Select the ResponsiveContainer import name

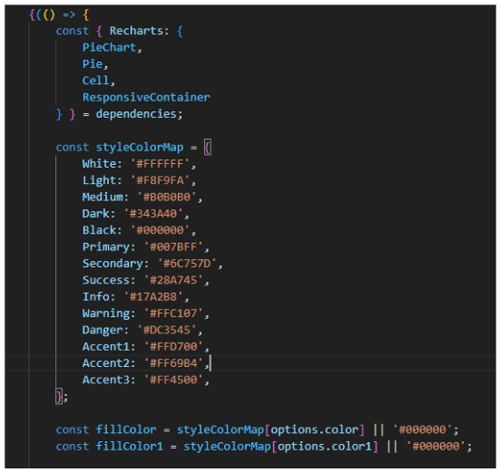(146, 97)
